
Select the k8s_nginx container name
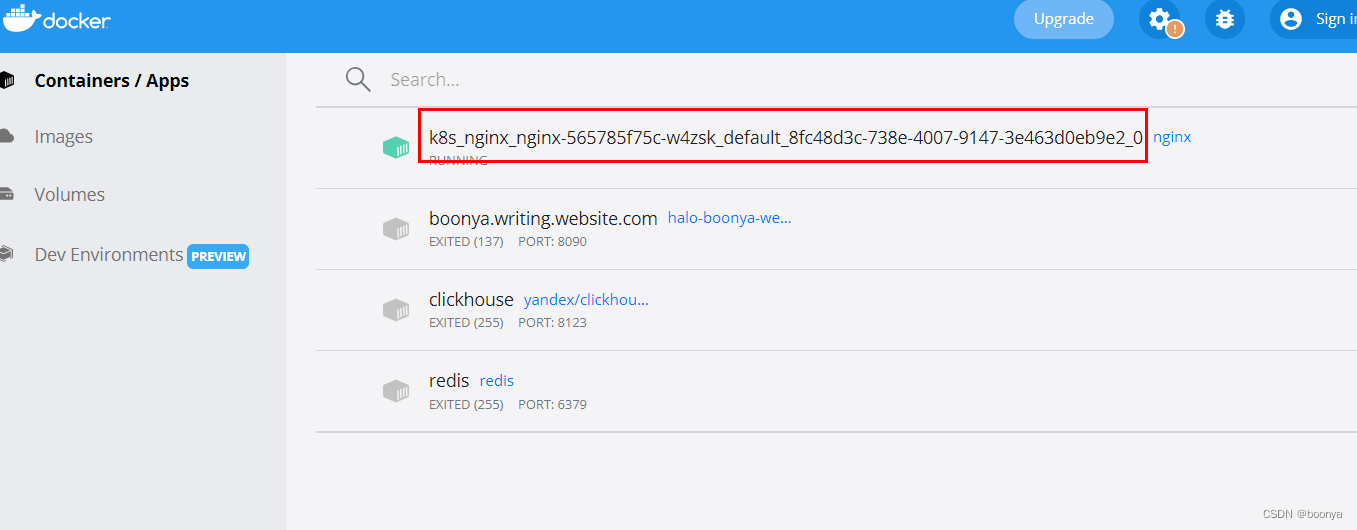[x=786, y=137]
